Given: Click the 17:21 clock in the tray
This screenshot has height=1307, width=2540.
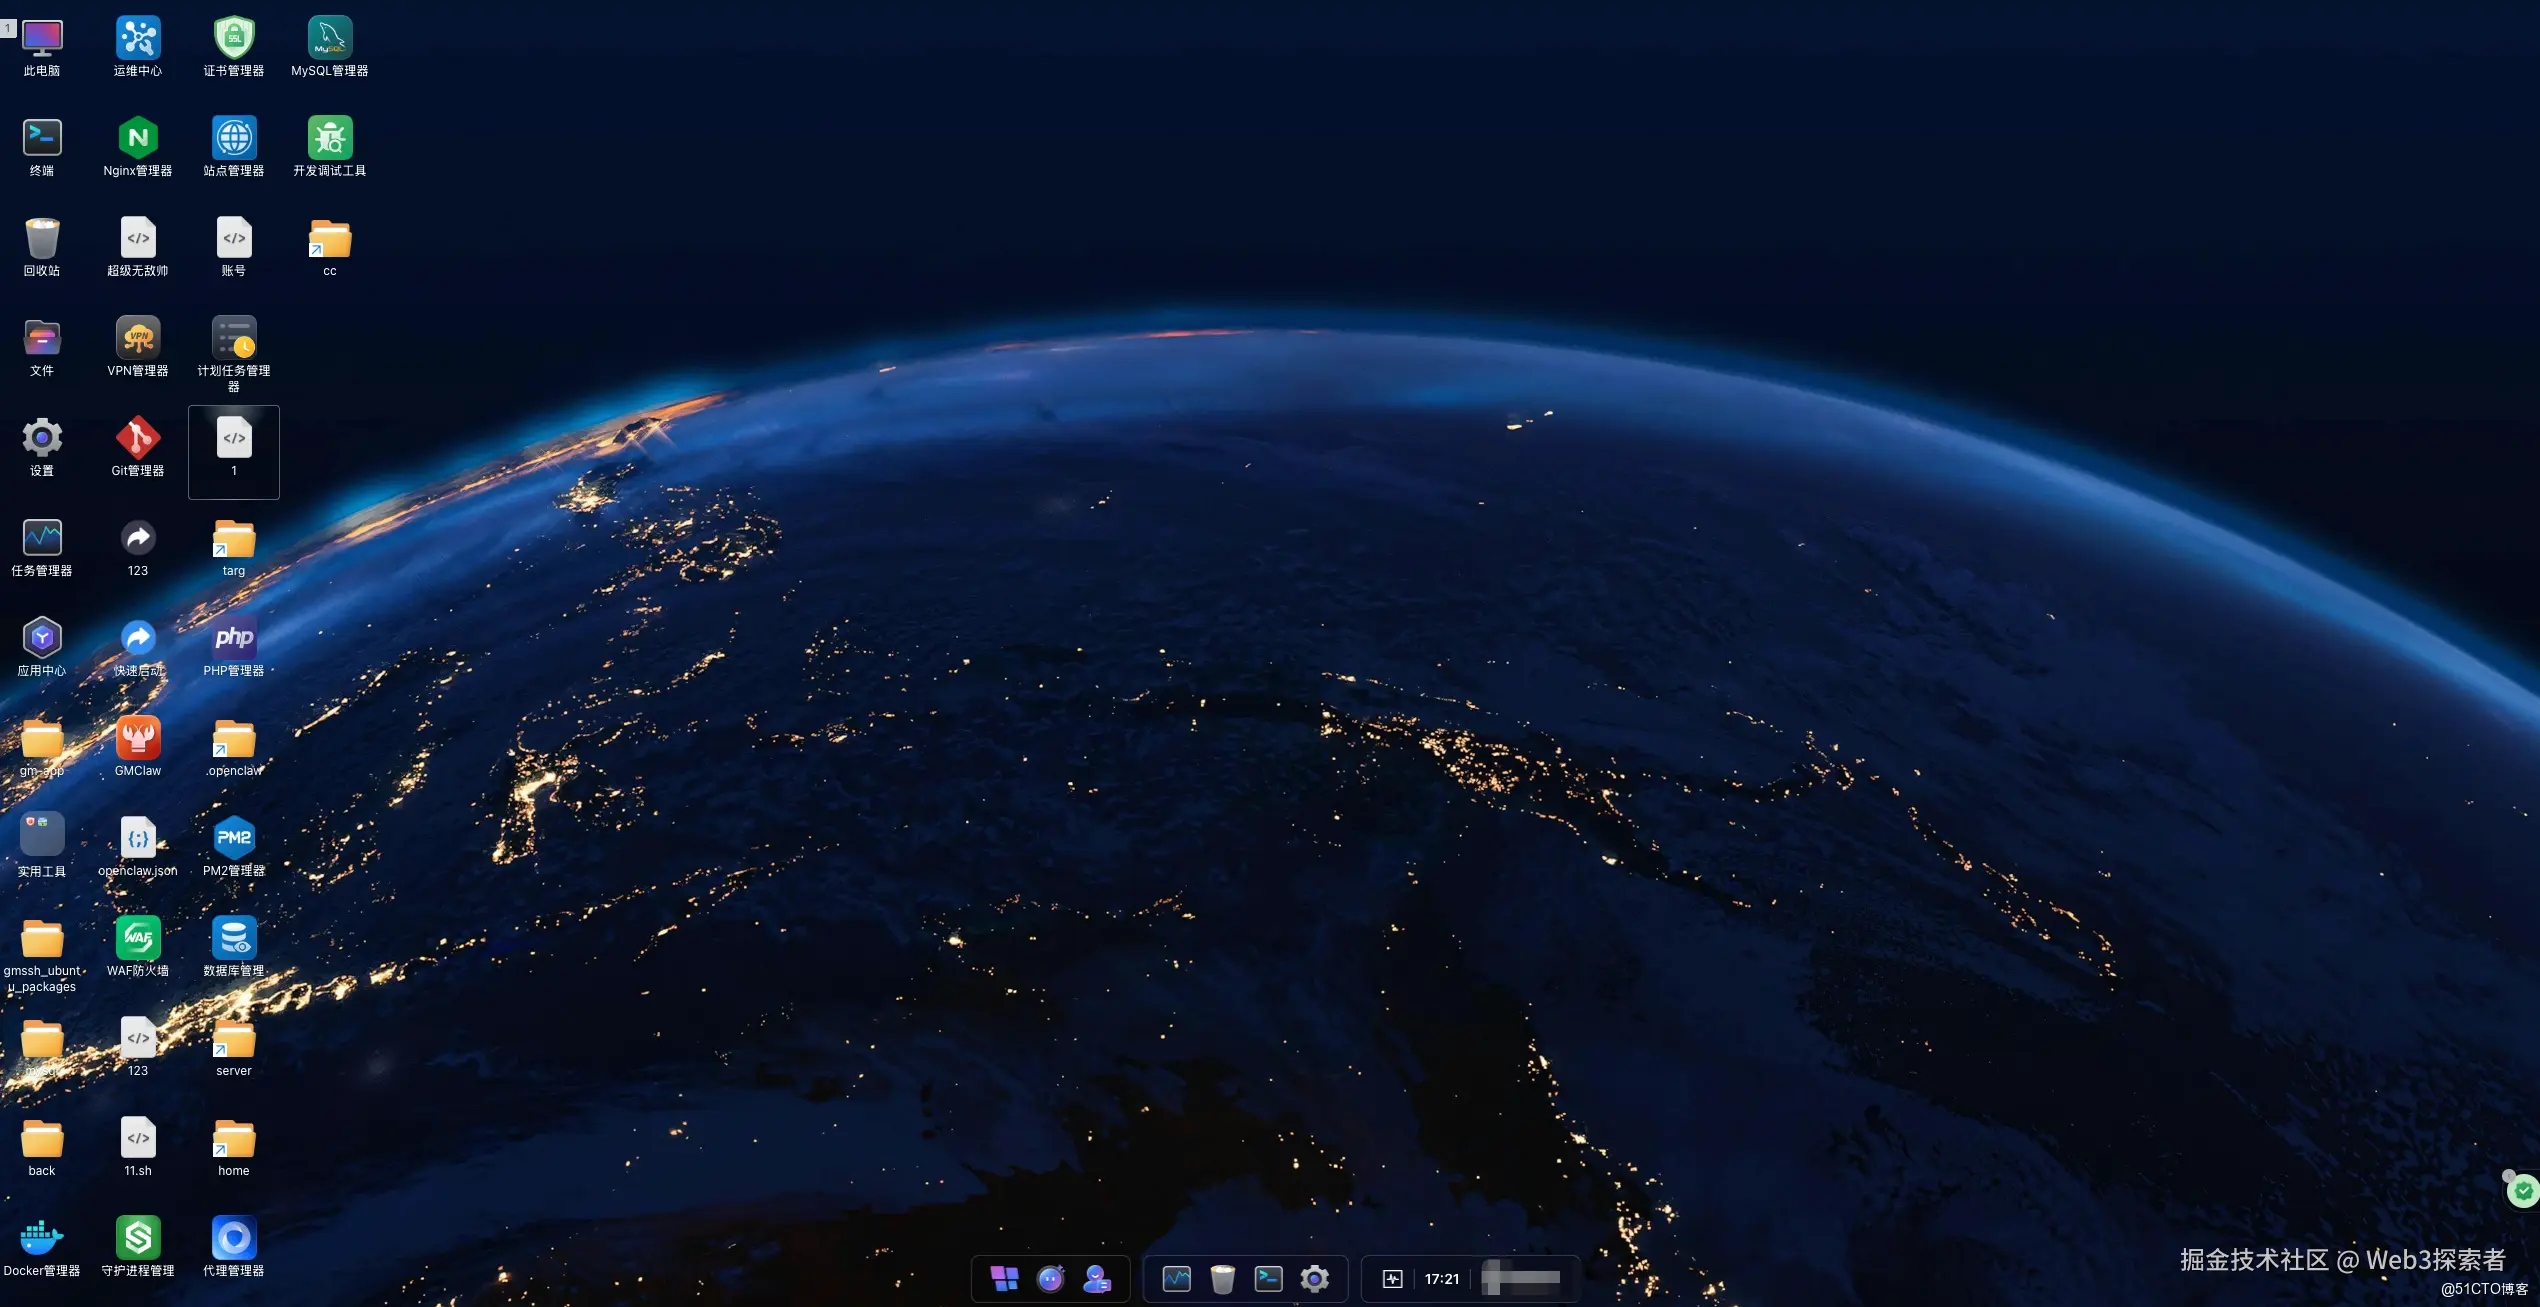Looking at the screenshot, I should coord(1441,1278).
